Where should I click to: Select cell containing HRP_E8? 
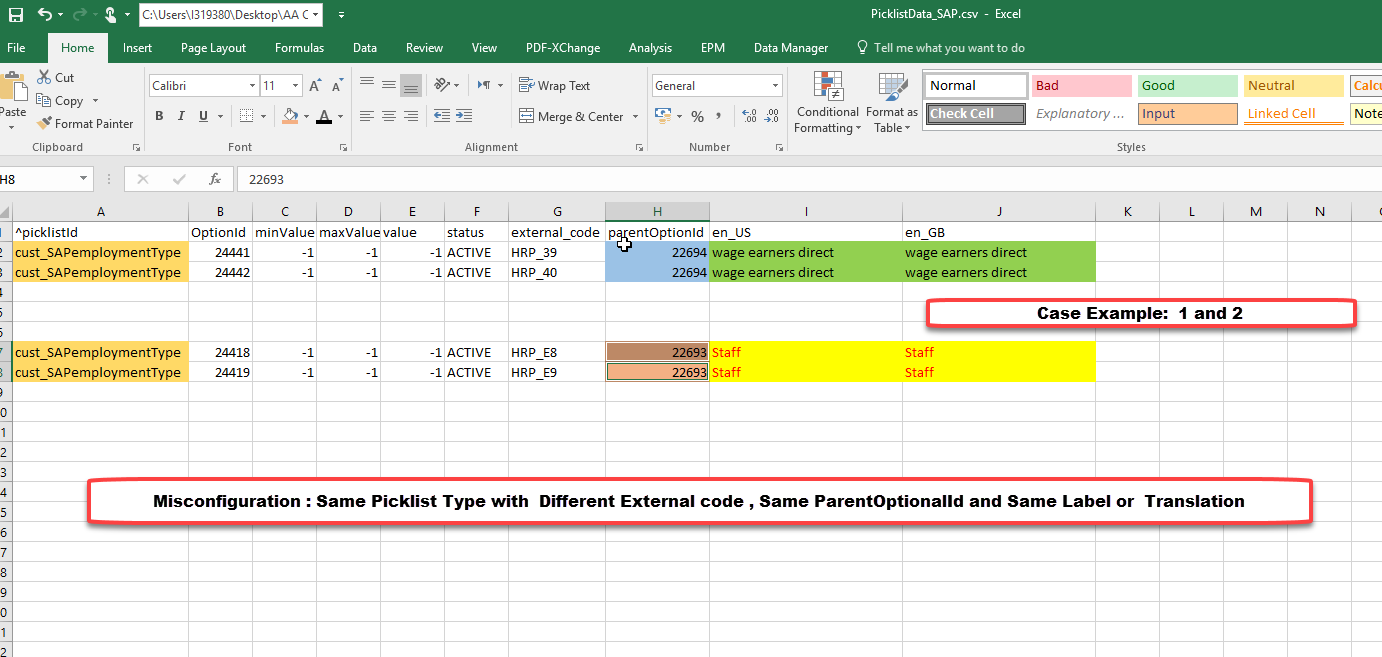pos(557,352)
